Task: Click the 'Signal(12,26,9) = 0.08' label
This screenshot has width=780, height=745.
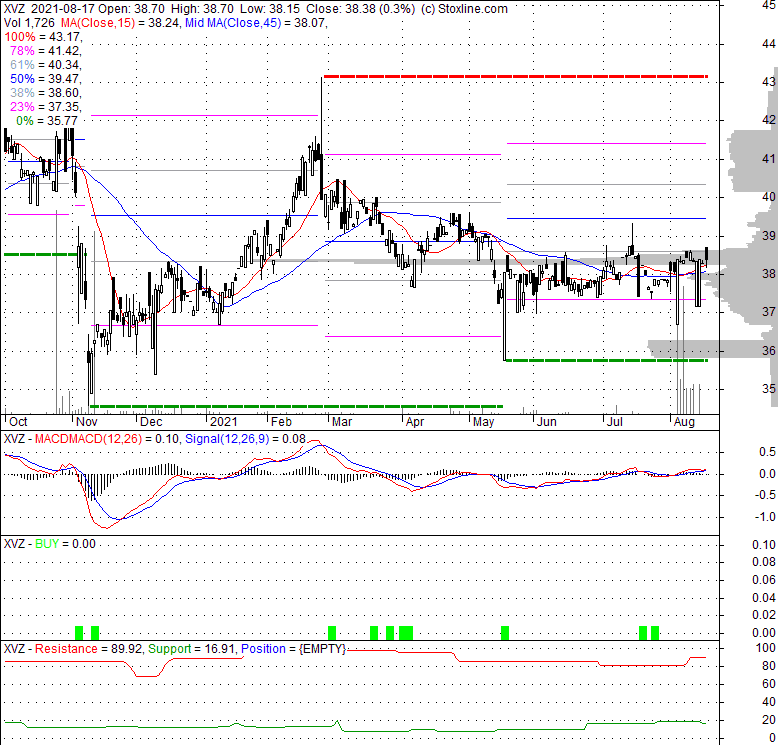Action: pyautogui.click(x=246, y=439)
